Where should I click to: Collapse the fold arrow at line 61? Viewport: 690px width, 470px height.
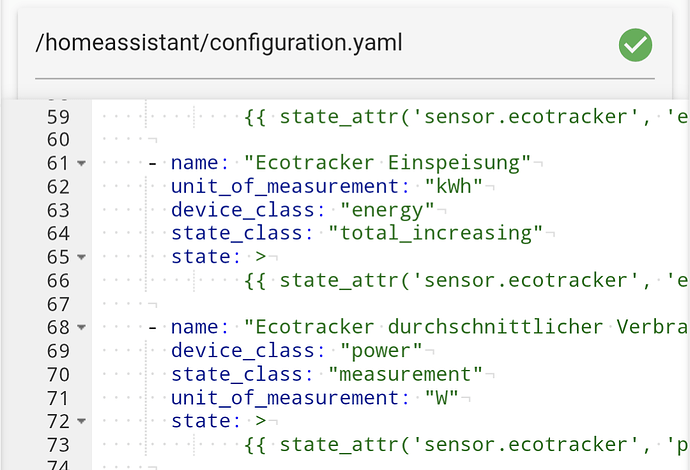81,163
